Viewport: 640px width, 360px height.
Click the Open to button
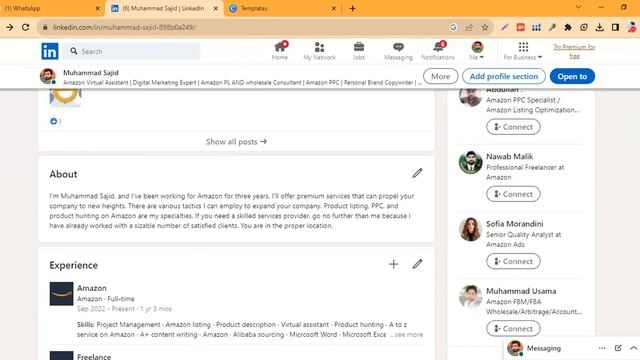(x=572, y=76)
